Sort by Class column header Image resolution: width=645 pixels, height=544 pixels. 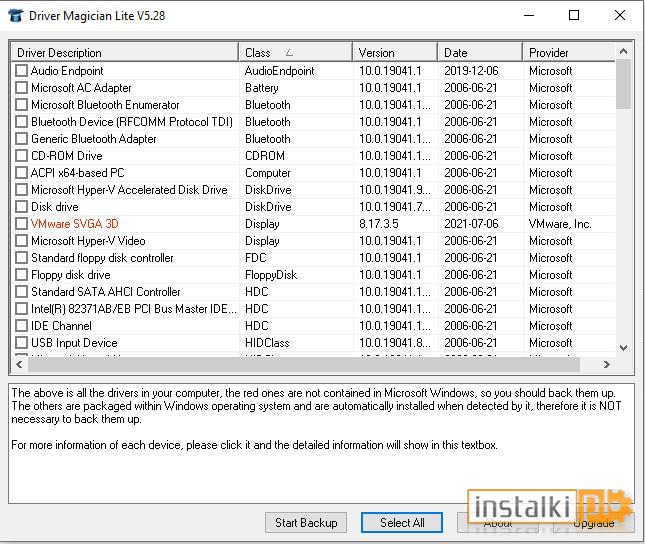click(296, 53)
